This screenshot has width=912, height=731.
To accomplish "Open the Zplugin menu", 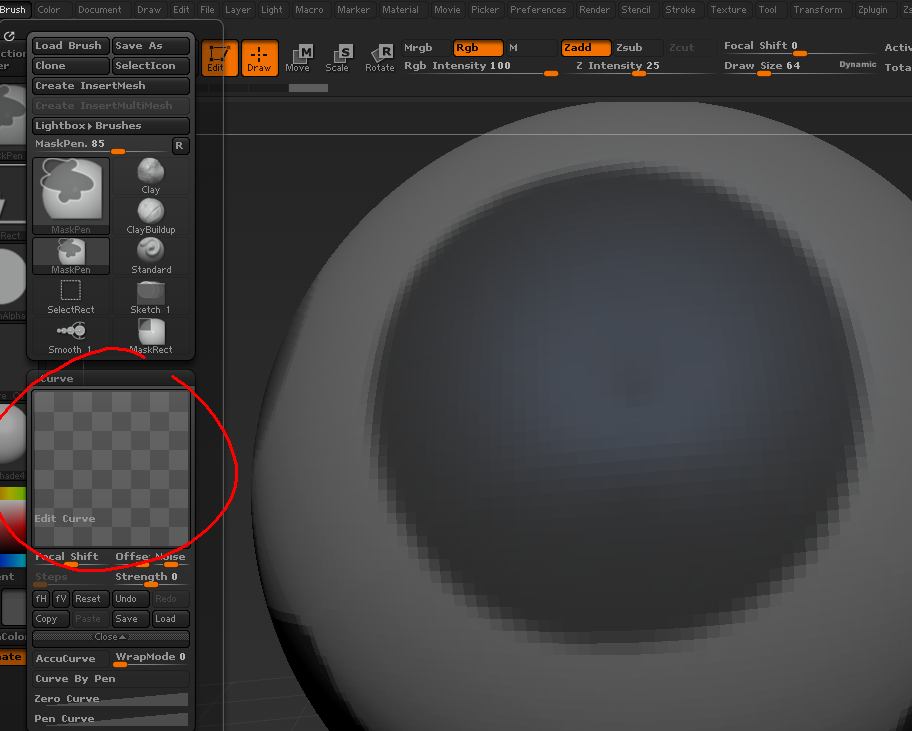I will [x=872, y=10].
